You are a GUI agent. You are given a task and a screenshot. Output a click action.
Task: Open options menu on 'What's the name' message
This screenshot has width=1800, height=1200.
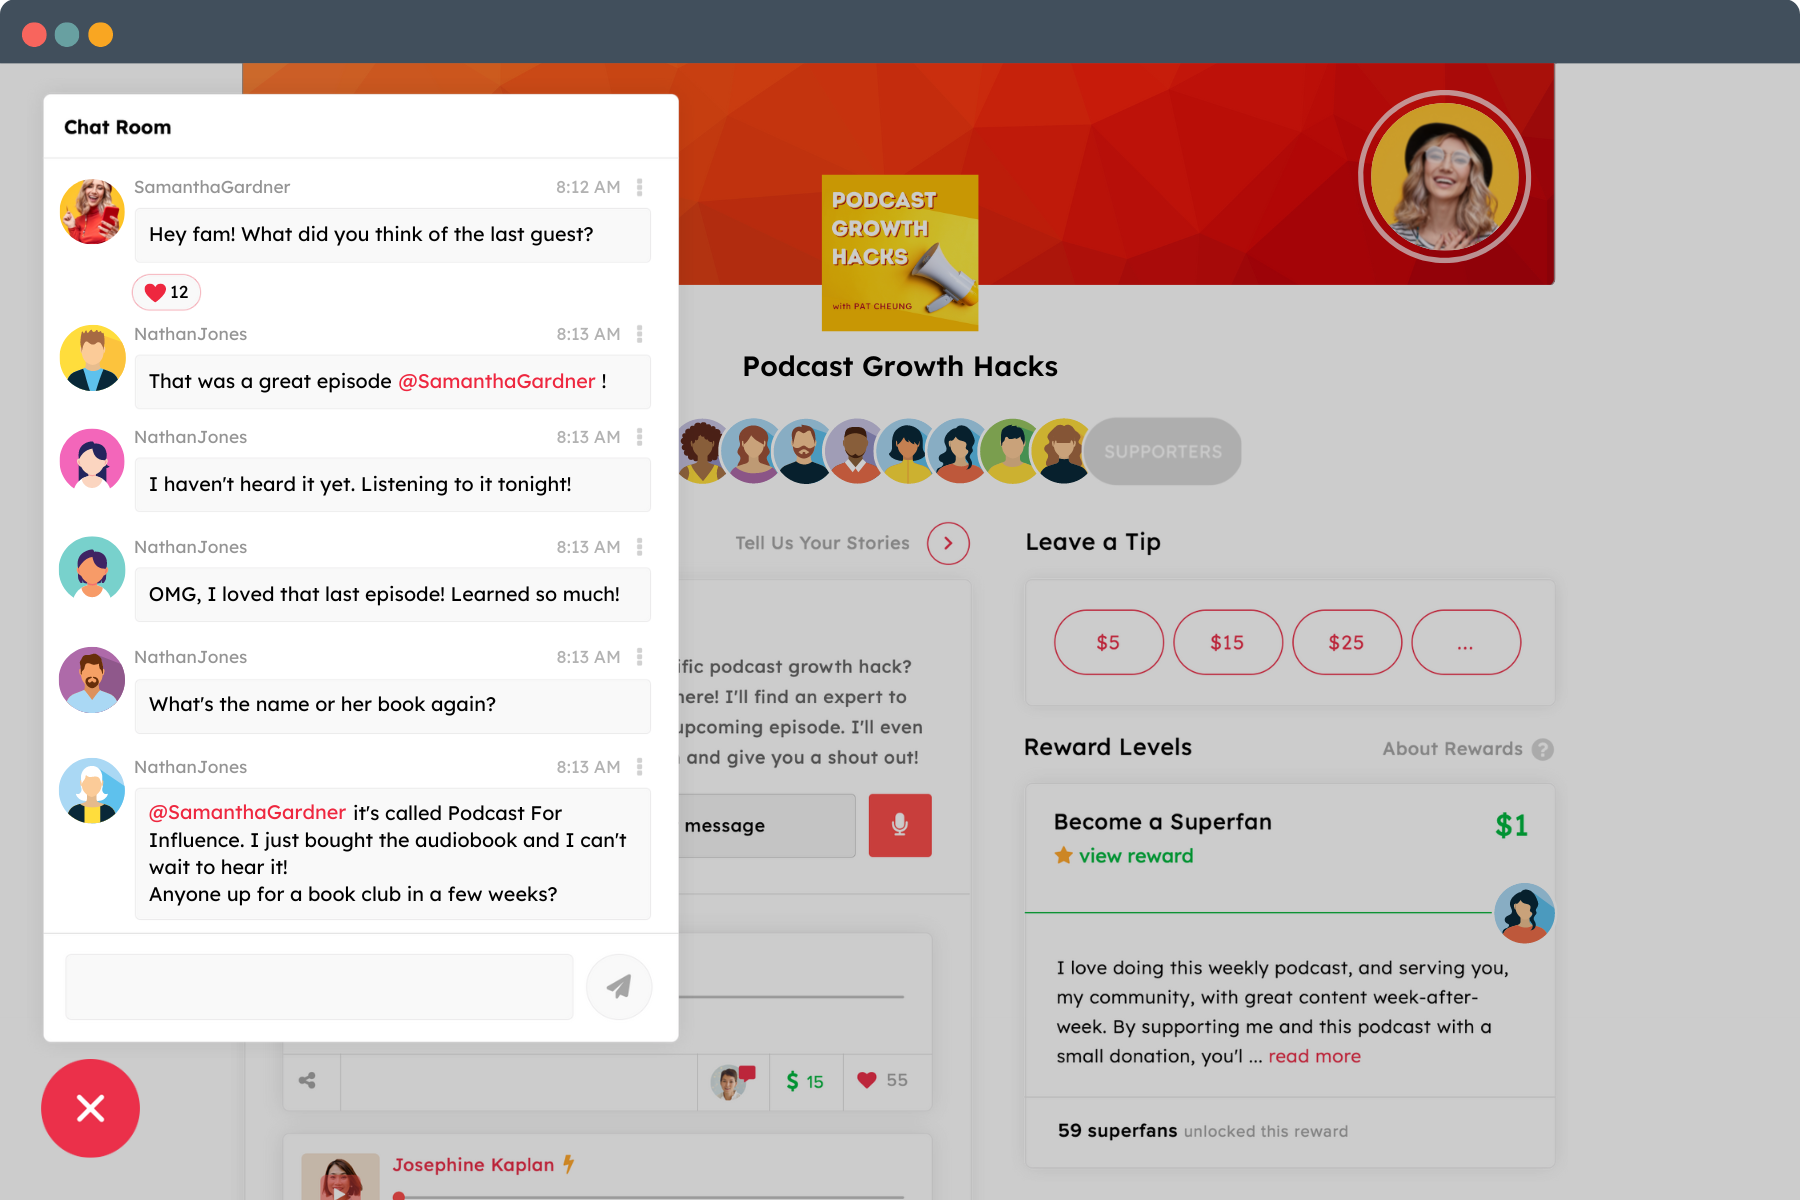coord(640,657)
